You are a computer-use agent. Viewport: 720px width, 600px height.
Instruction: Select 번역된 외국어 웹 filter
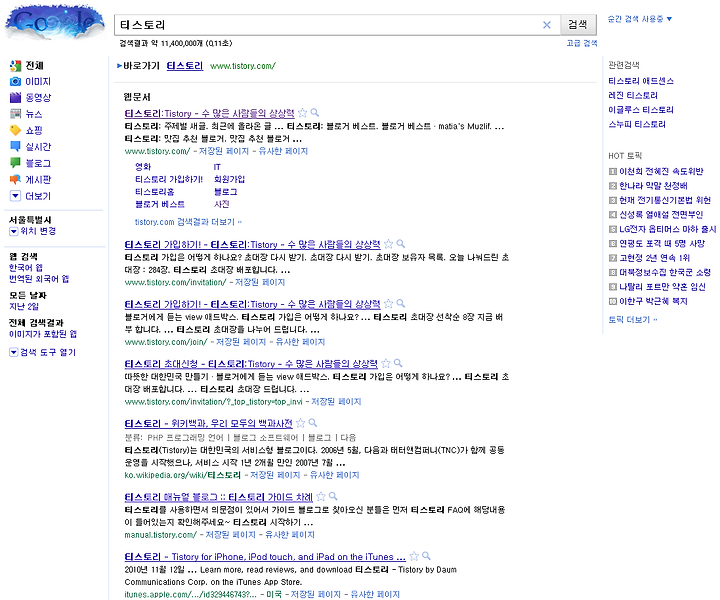point(39,279)
